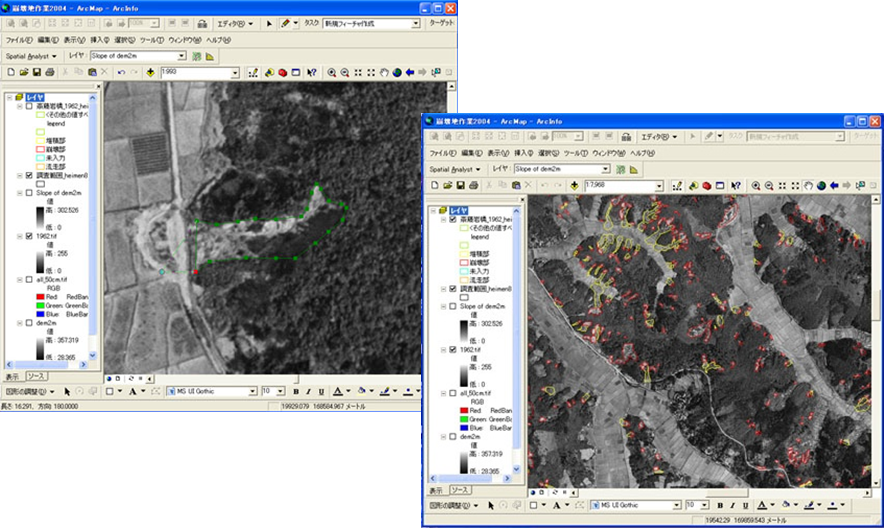Select Zoom Out tool in left window
The height and width of the screenshot is (528, 884).
coord(344,72)
